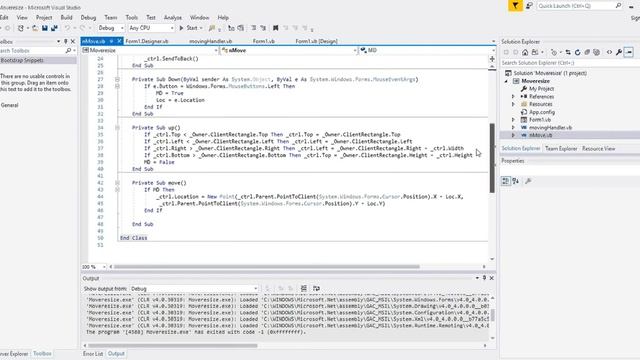The width and height of the screenshot is (640, 360).
Task: Click the feedback icon beside Quick Launch
Action: pos(529,6)
